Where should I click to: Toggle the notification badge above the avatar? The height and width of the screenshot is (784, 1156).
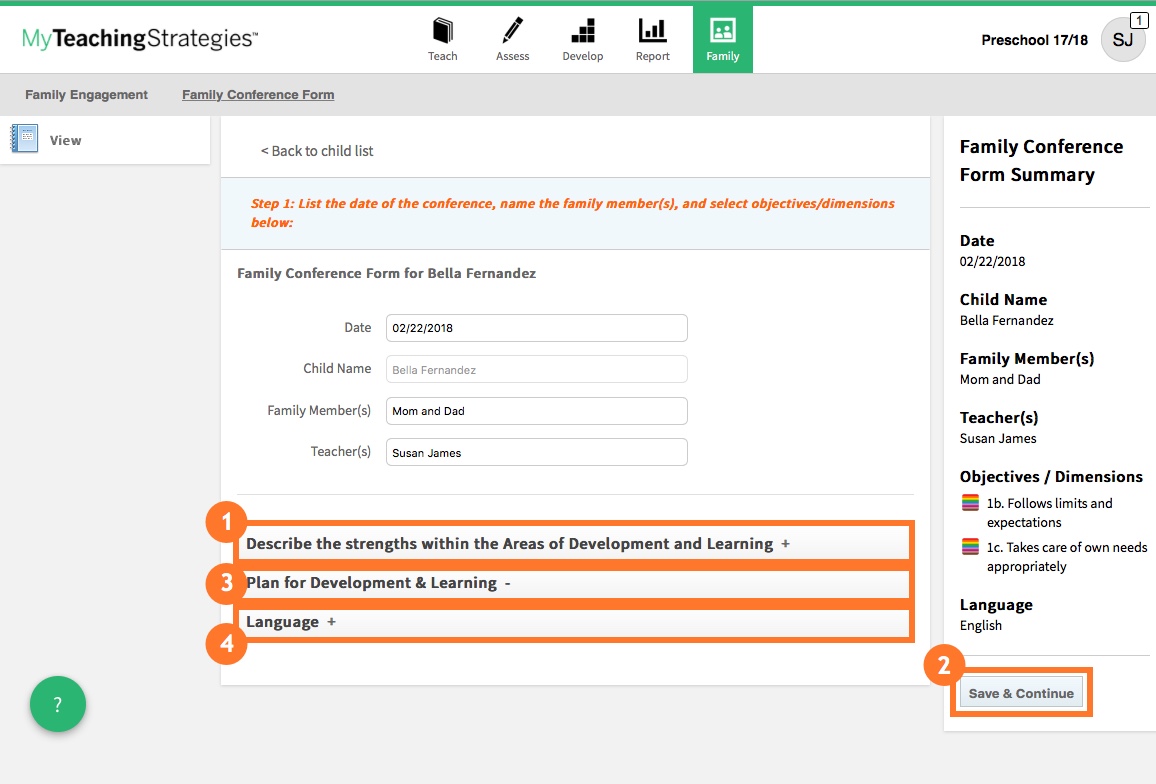coord(1139,19)
